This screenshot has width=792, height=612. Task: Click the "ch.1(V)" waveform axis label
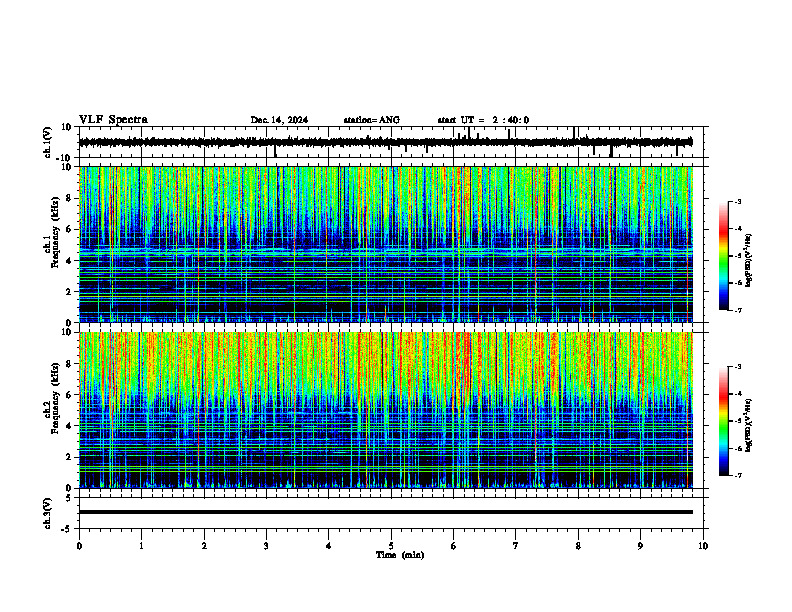coord(48,142)
